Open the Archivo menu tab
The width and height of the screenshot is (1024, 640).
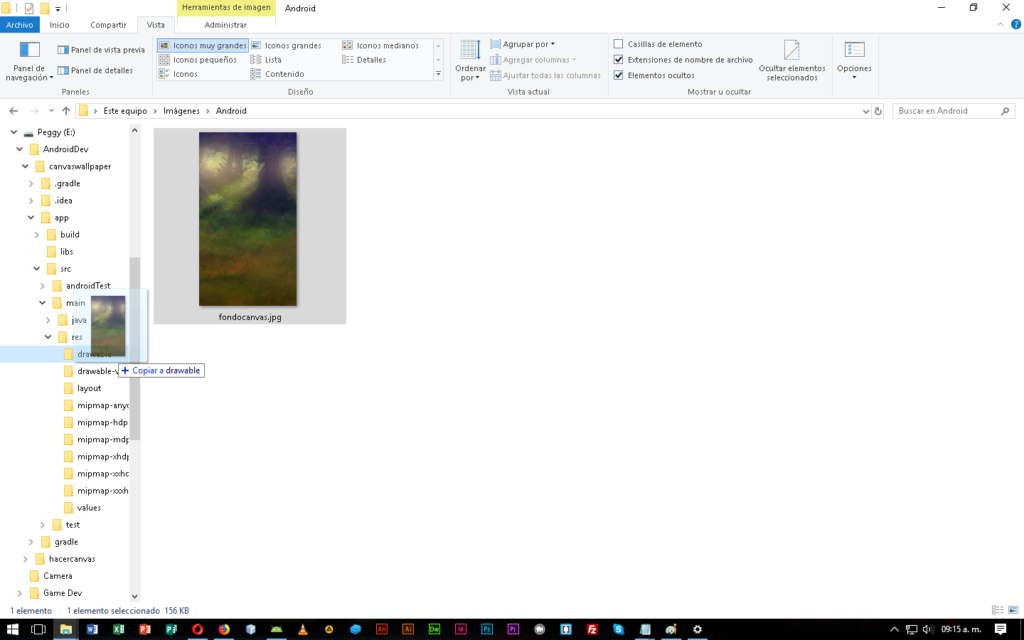pos(20,24)
